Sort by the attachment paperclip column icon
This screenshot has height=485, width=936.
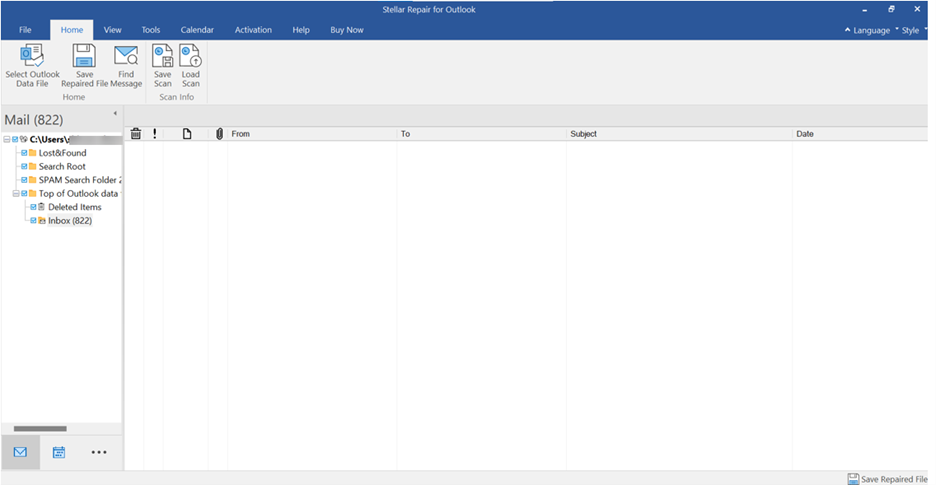[219, 134]
